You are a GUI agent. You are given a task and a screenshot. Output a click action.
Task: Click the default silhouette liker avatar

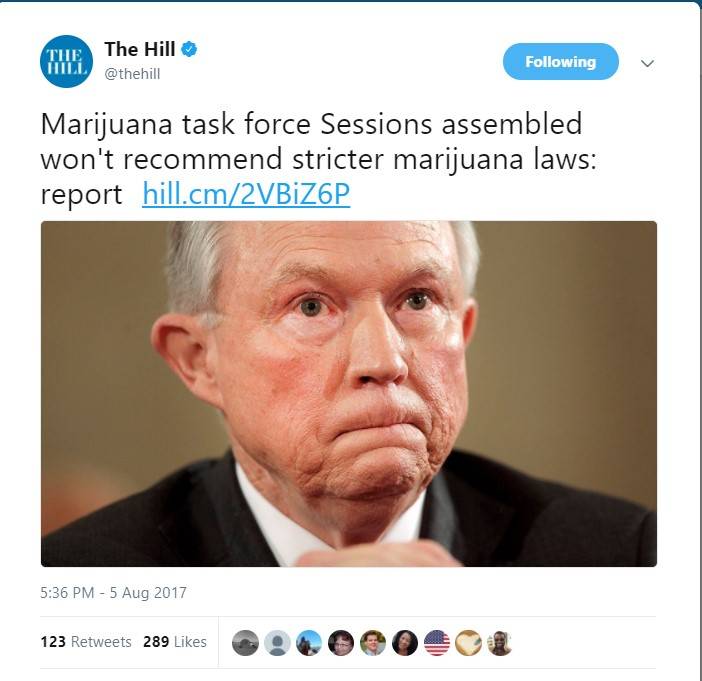tap(277, 643)
